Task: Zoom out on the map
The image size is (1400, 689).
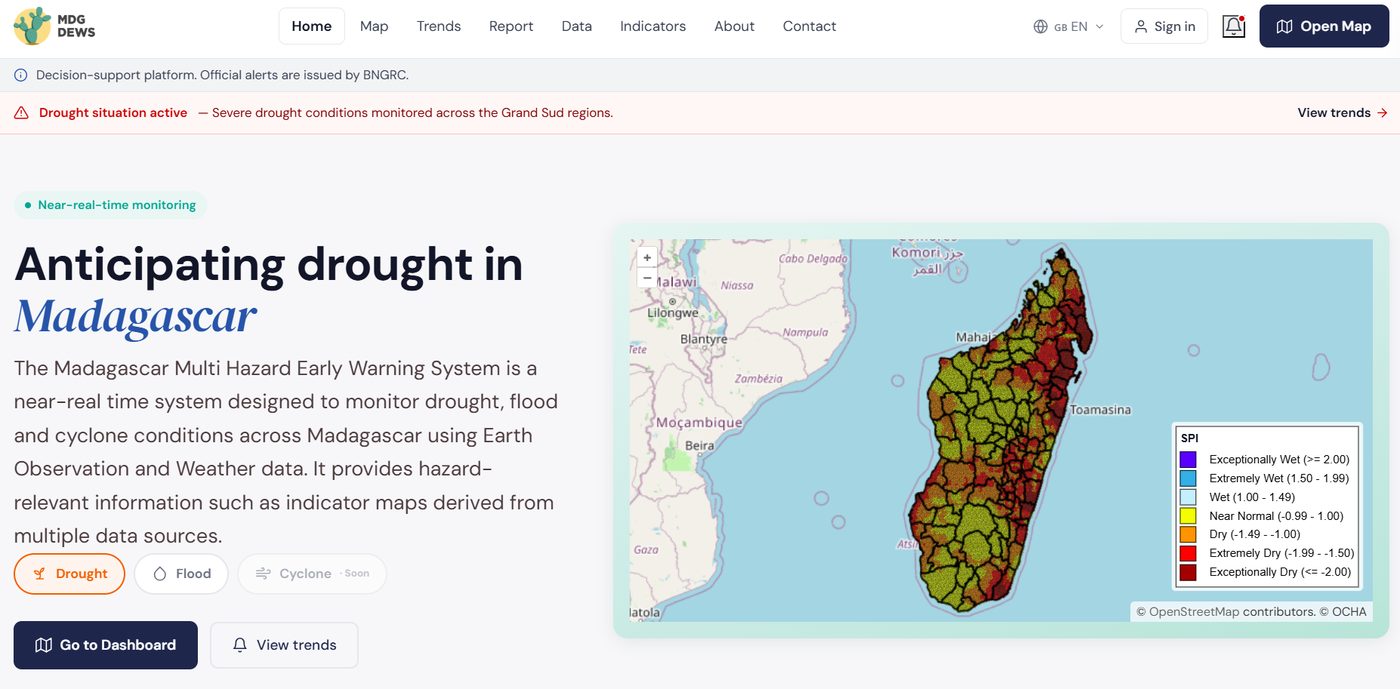Action: click(x=647, y=278)
